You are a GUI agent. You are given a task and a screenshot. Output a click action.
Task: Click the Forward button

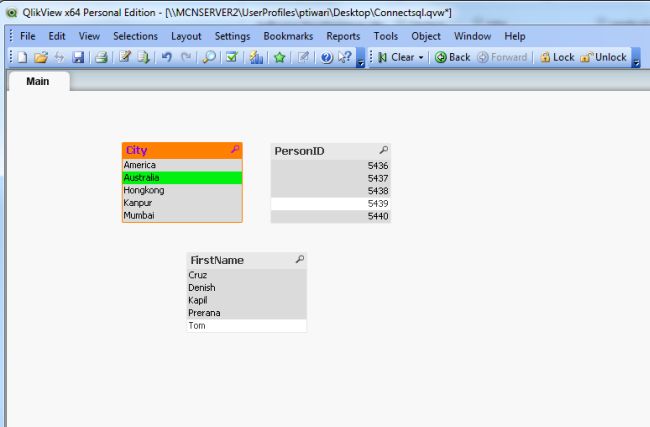[x=502, y=57]
